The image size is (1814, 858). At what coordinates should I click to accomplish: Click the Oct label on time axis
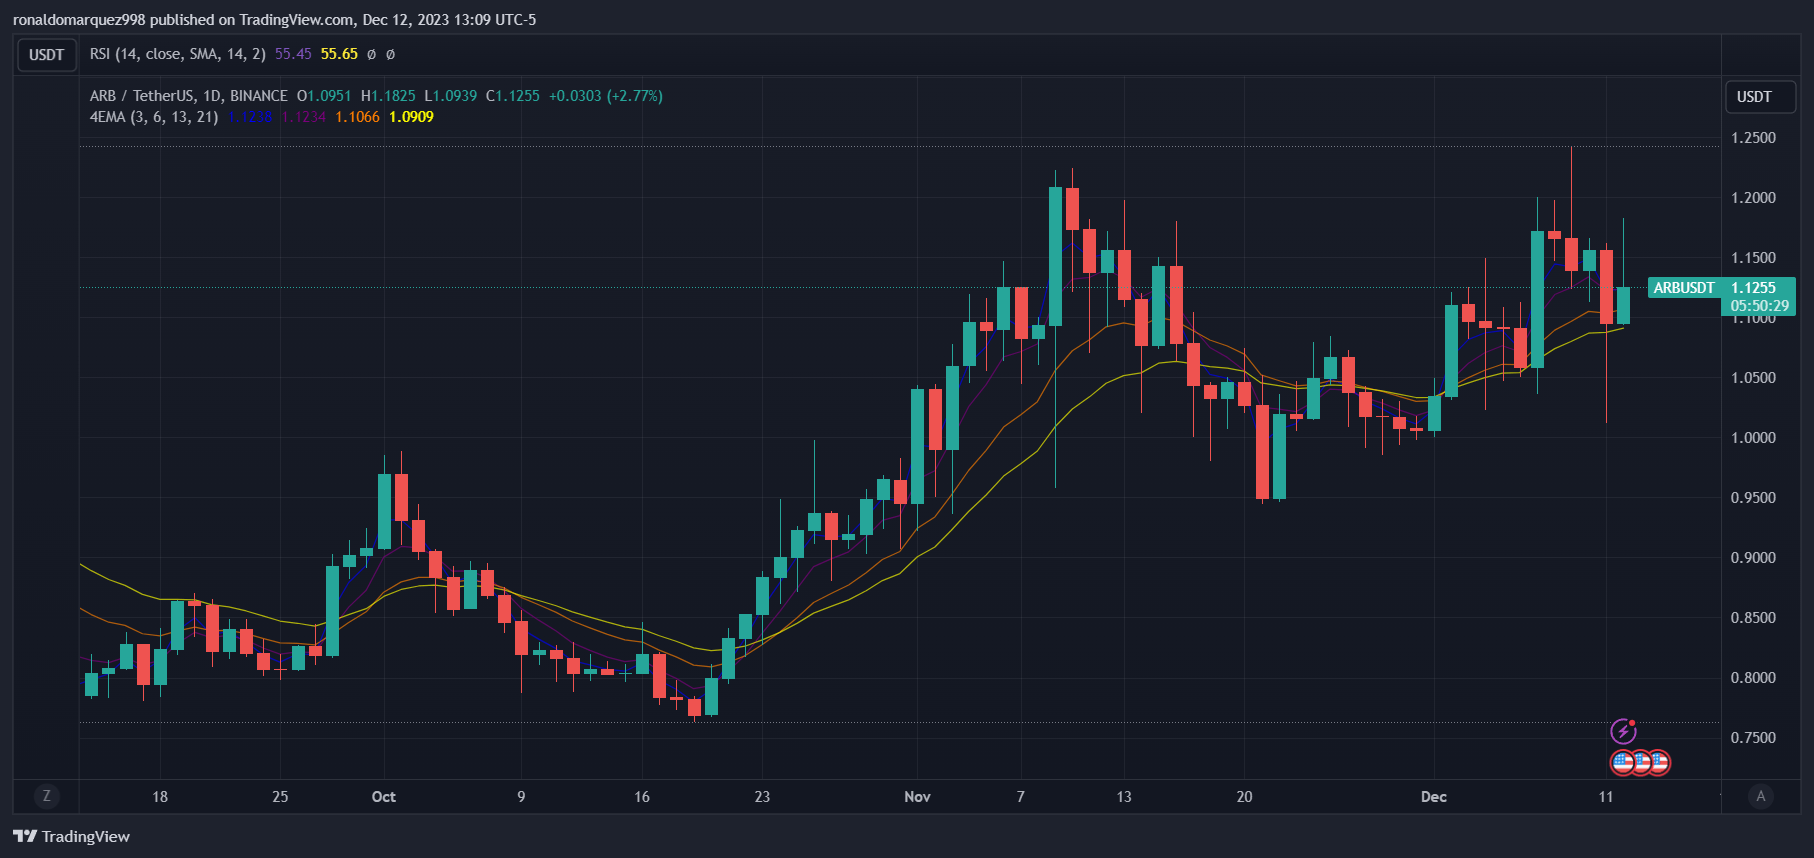[384, 797]
